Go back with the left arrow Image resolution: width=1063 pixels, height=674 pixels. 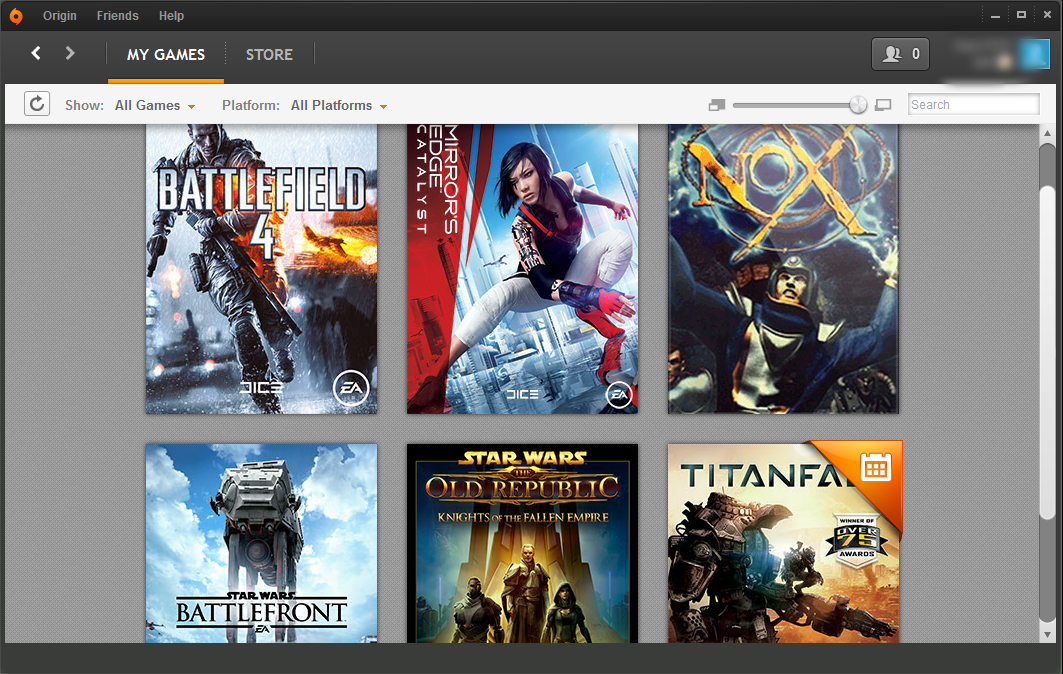36,53
